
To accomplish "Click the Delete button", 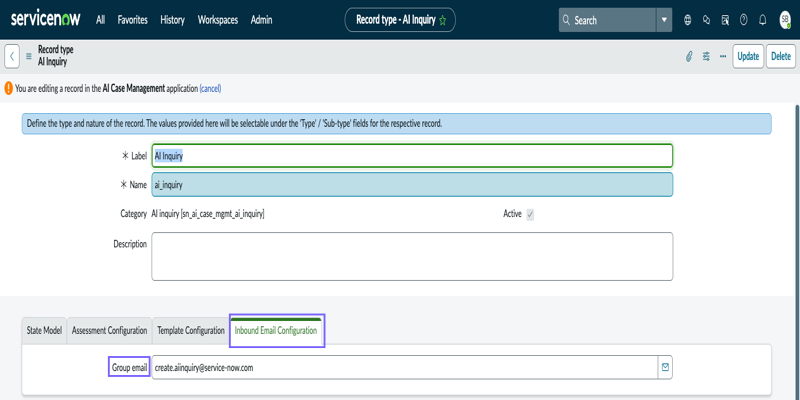I will pos(781,56).
